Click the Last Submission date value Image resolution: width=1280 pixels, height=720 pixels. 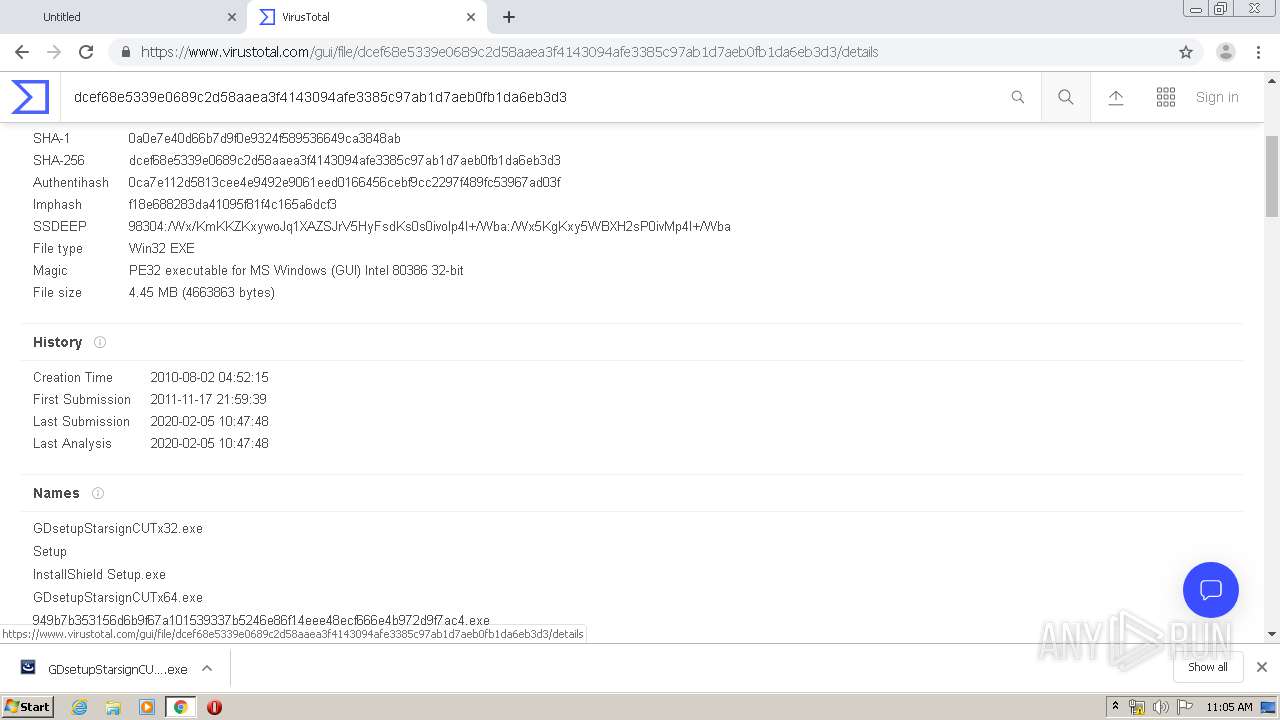[209, 421]
